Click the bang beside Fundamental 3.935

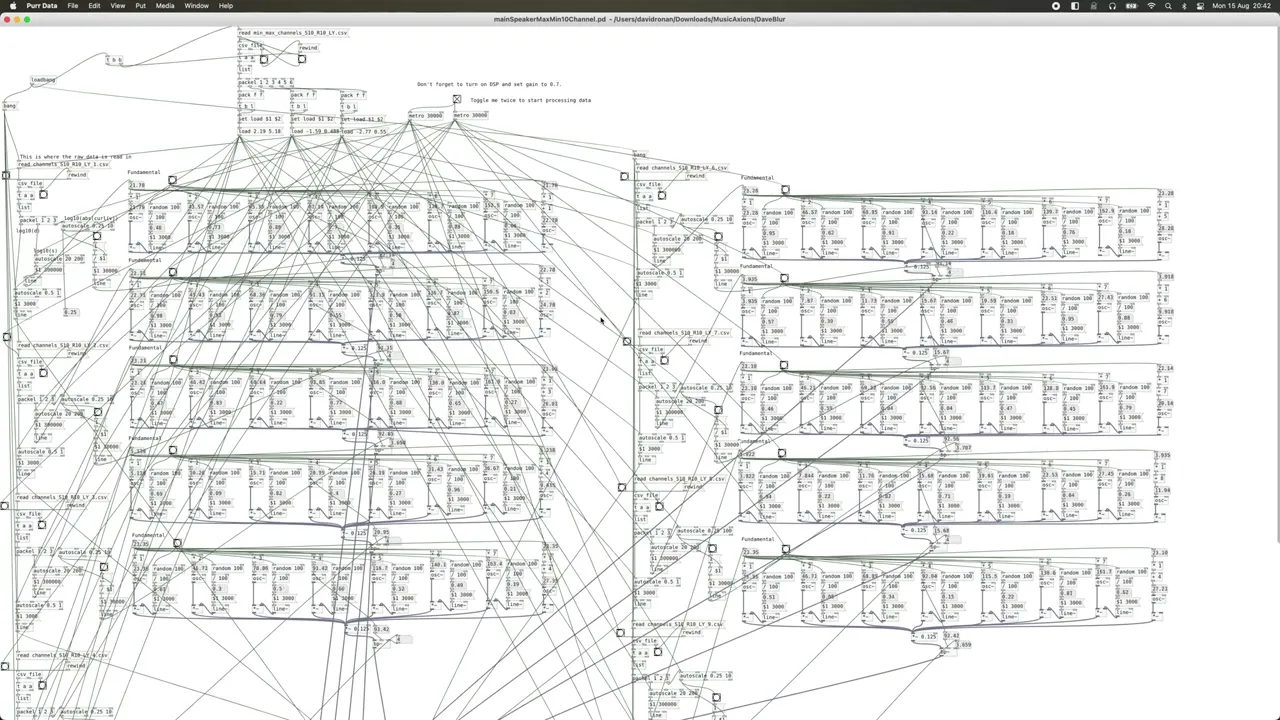(784, 278)
